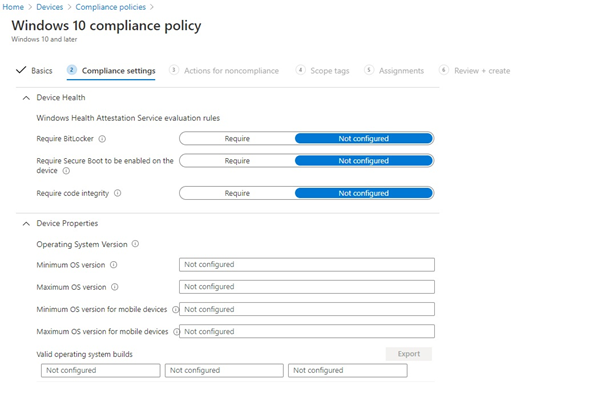Click the Export button
This screenshot has height=395, width=602.
[409, 354]
